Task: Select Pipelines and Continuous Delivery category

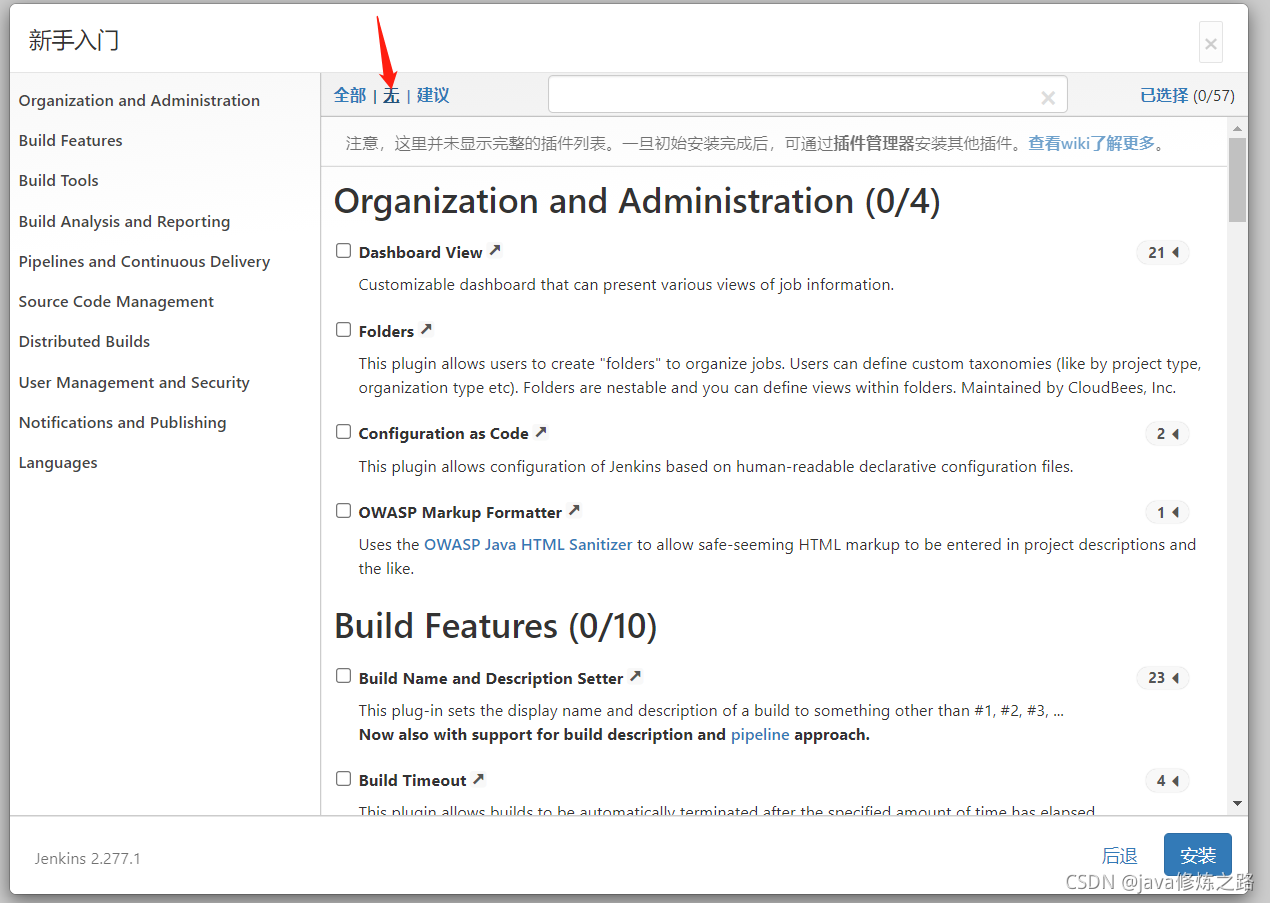Action: coord(144,261)
